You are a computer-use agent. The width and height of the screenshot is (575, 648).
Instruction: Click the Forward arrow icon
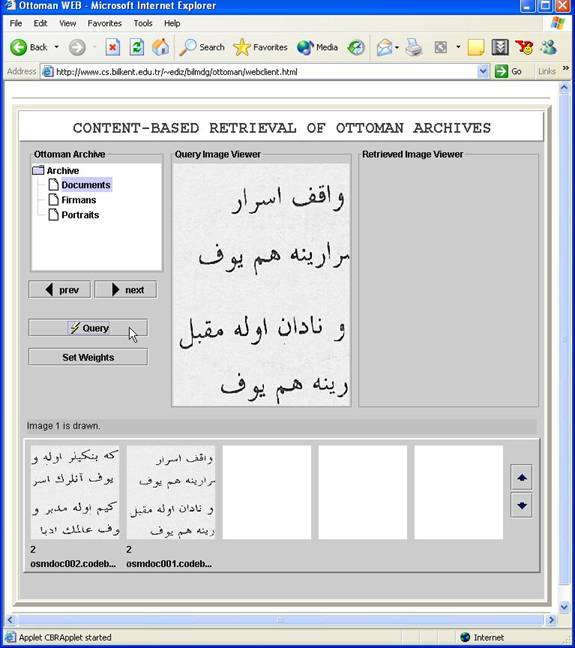(x=77, y=47)
